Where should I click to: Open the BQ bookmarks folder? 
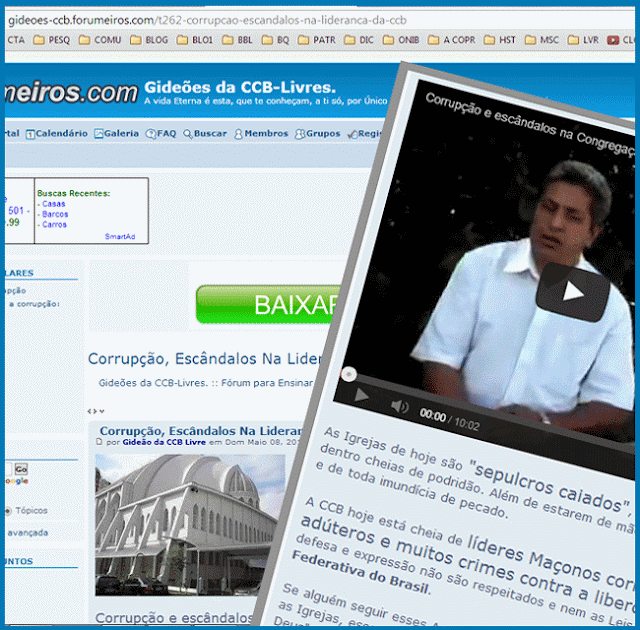[276, 40]
